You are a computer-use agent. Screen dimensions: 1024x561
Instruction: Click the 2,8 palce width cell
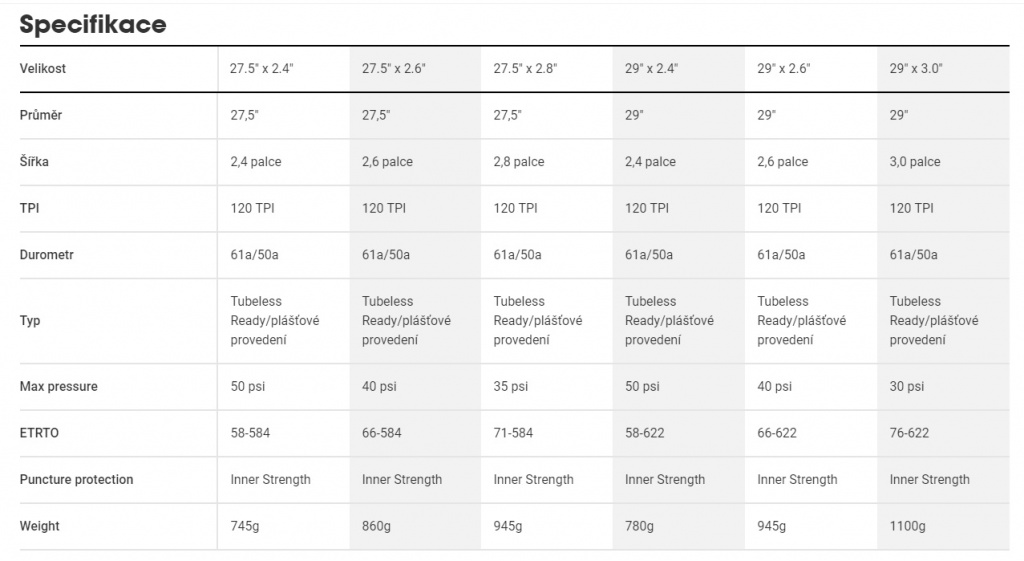(519, 162)
